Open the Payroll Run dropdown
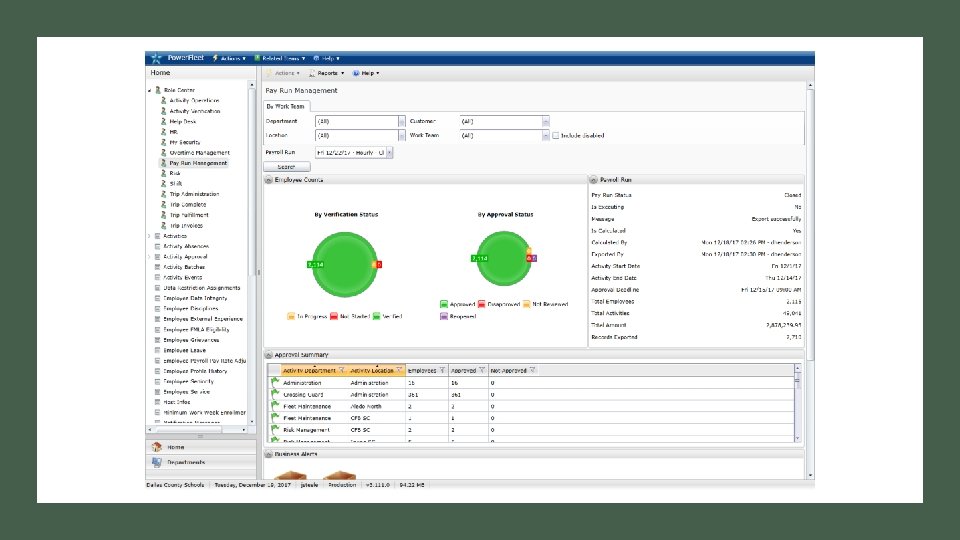The height and width of the screenshot is (540, 960). pos(389,152)
